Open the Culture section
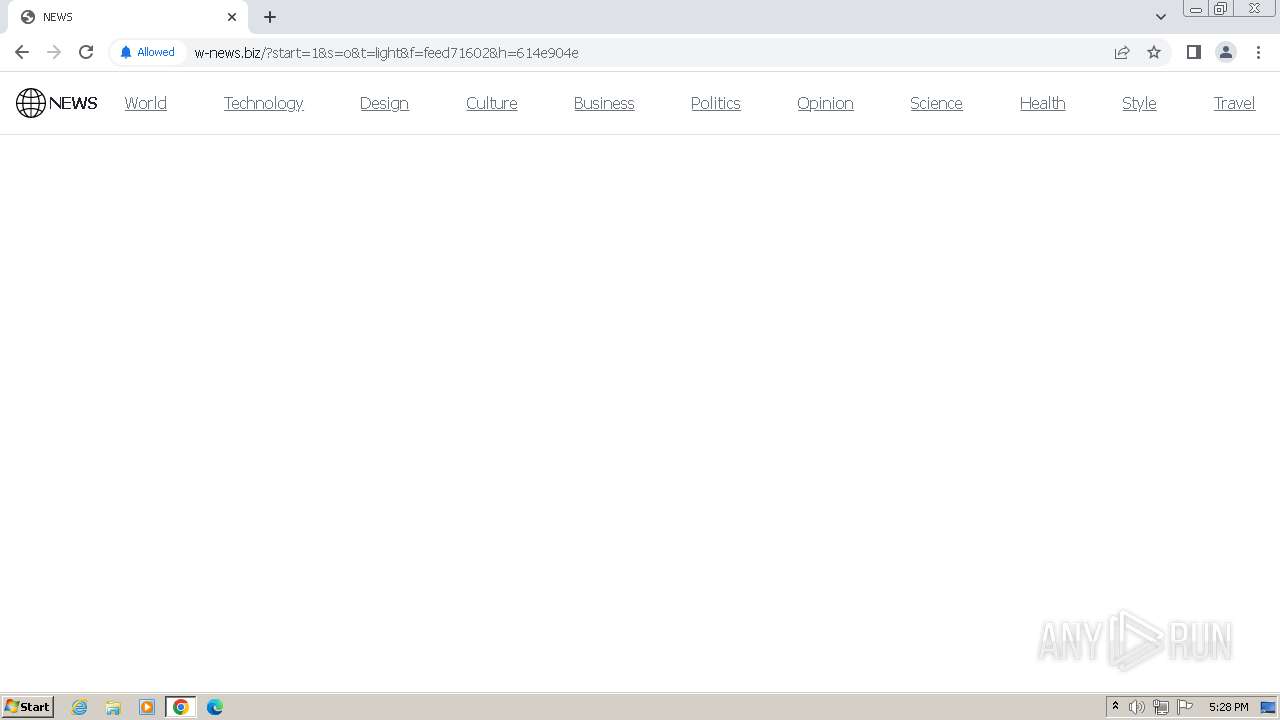Image resolution: width=1280 pixels, height=720 pixels. click(x=491, y=103)
